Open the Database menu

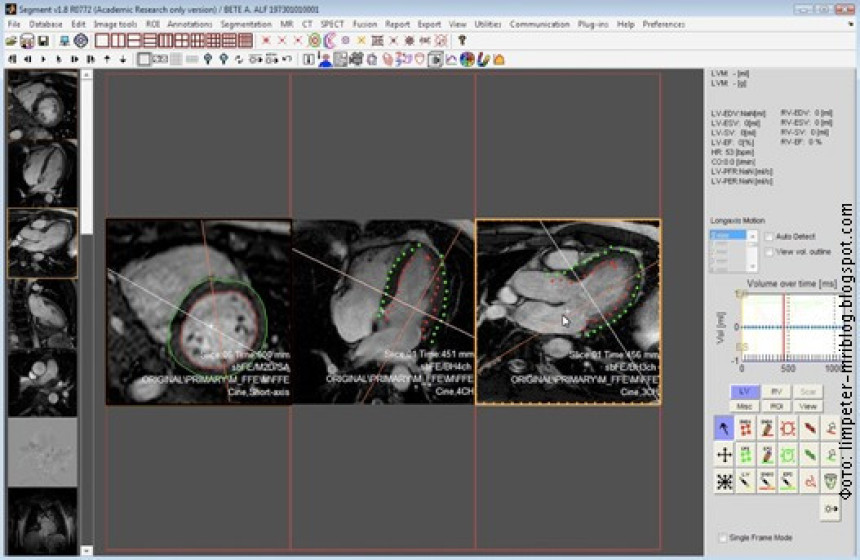point(46,24)
